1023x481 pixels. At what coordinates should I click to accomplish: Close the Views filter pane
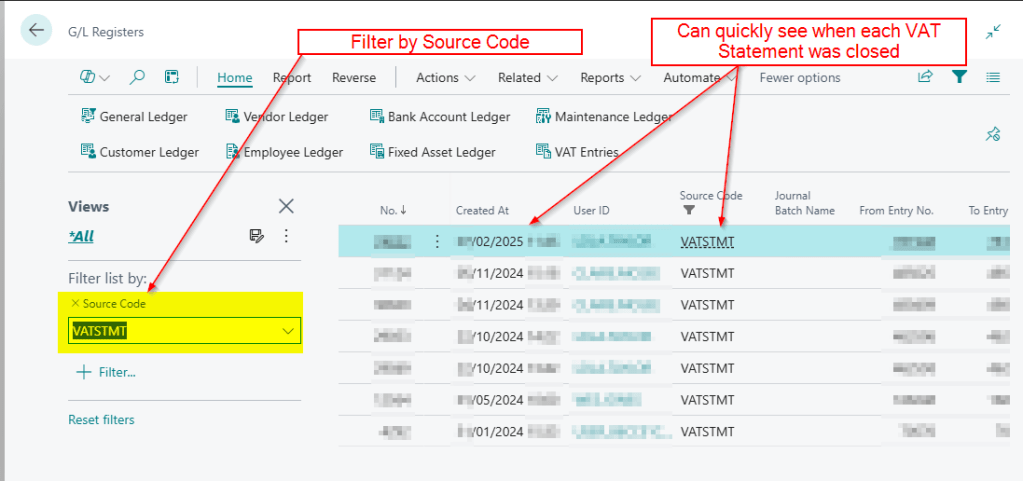(286, 206)
